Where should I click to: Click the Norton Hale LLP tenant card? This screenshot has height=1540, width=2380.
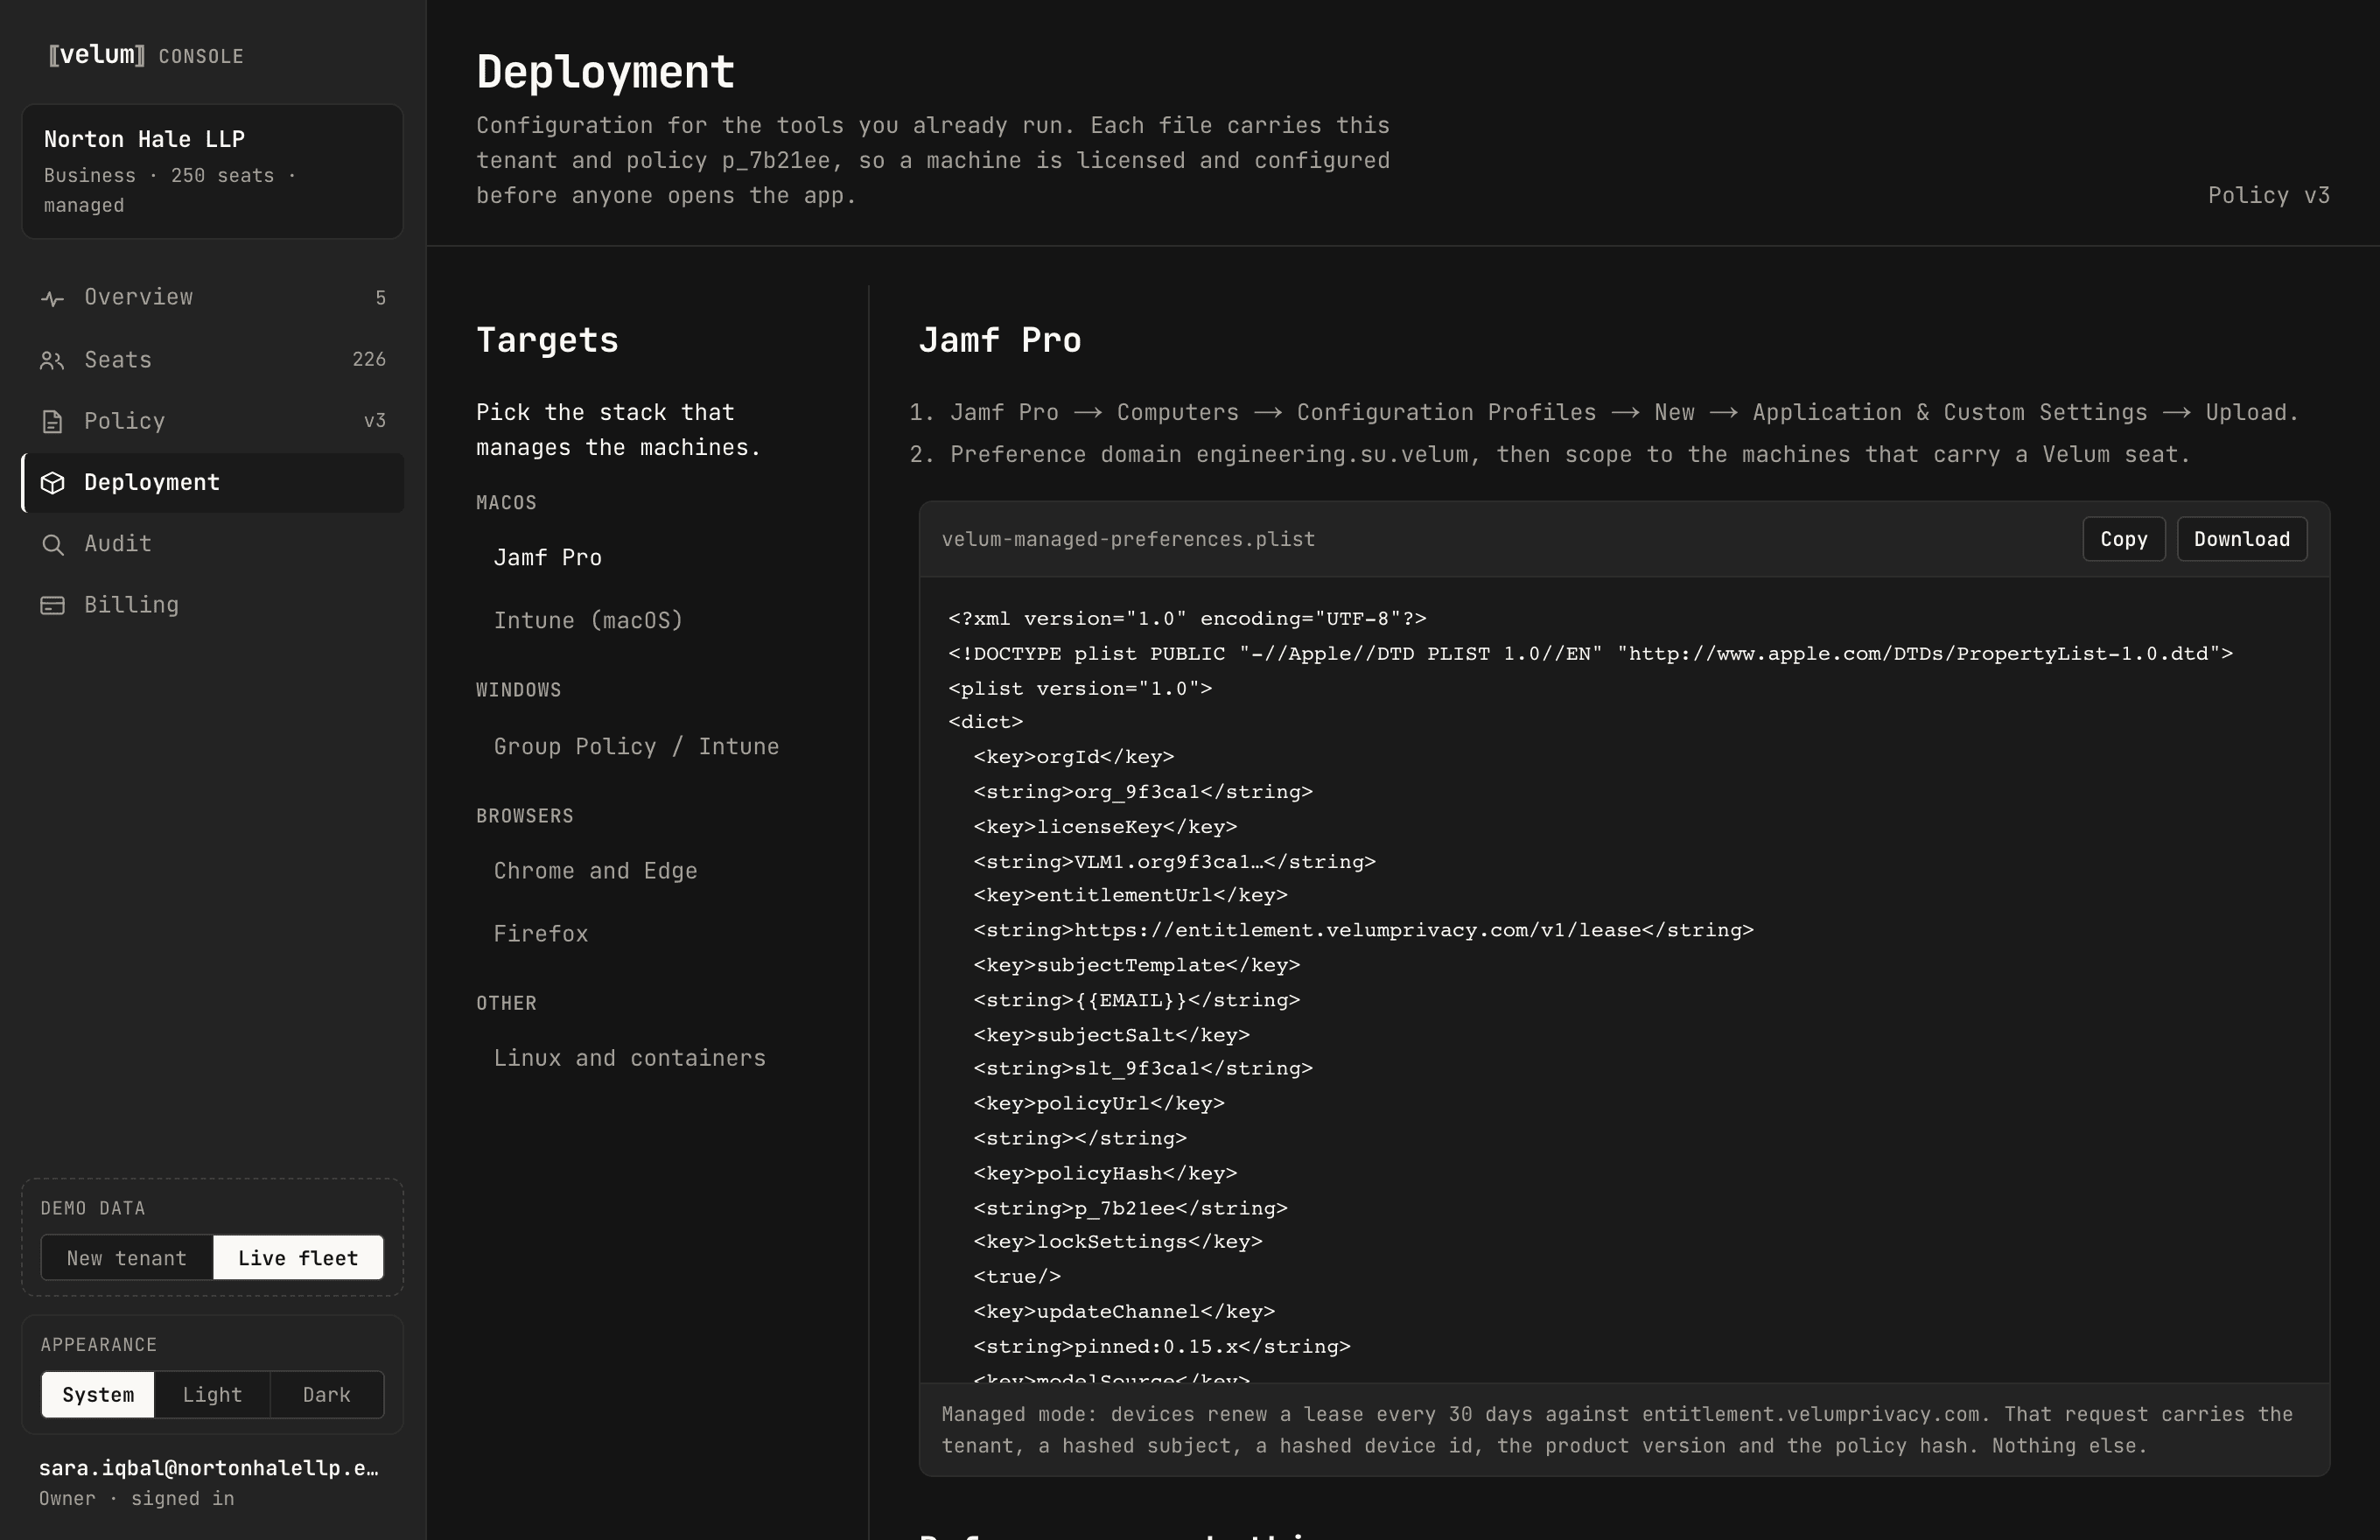213,171
